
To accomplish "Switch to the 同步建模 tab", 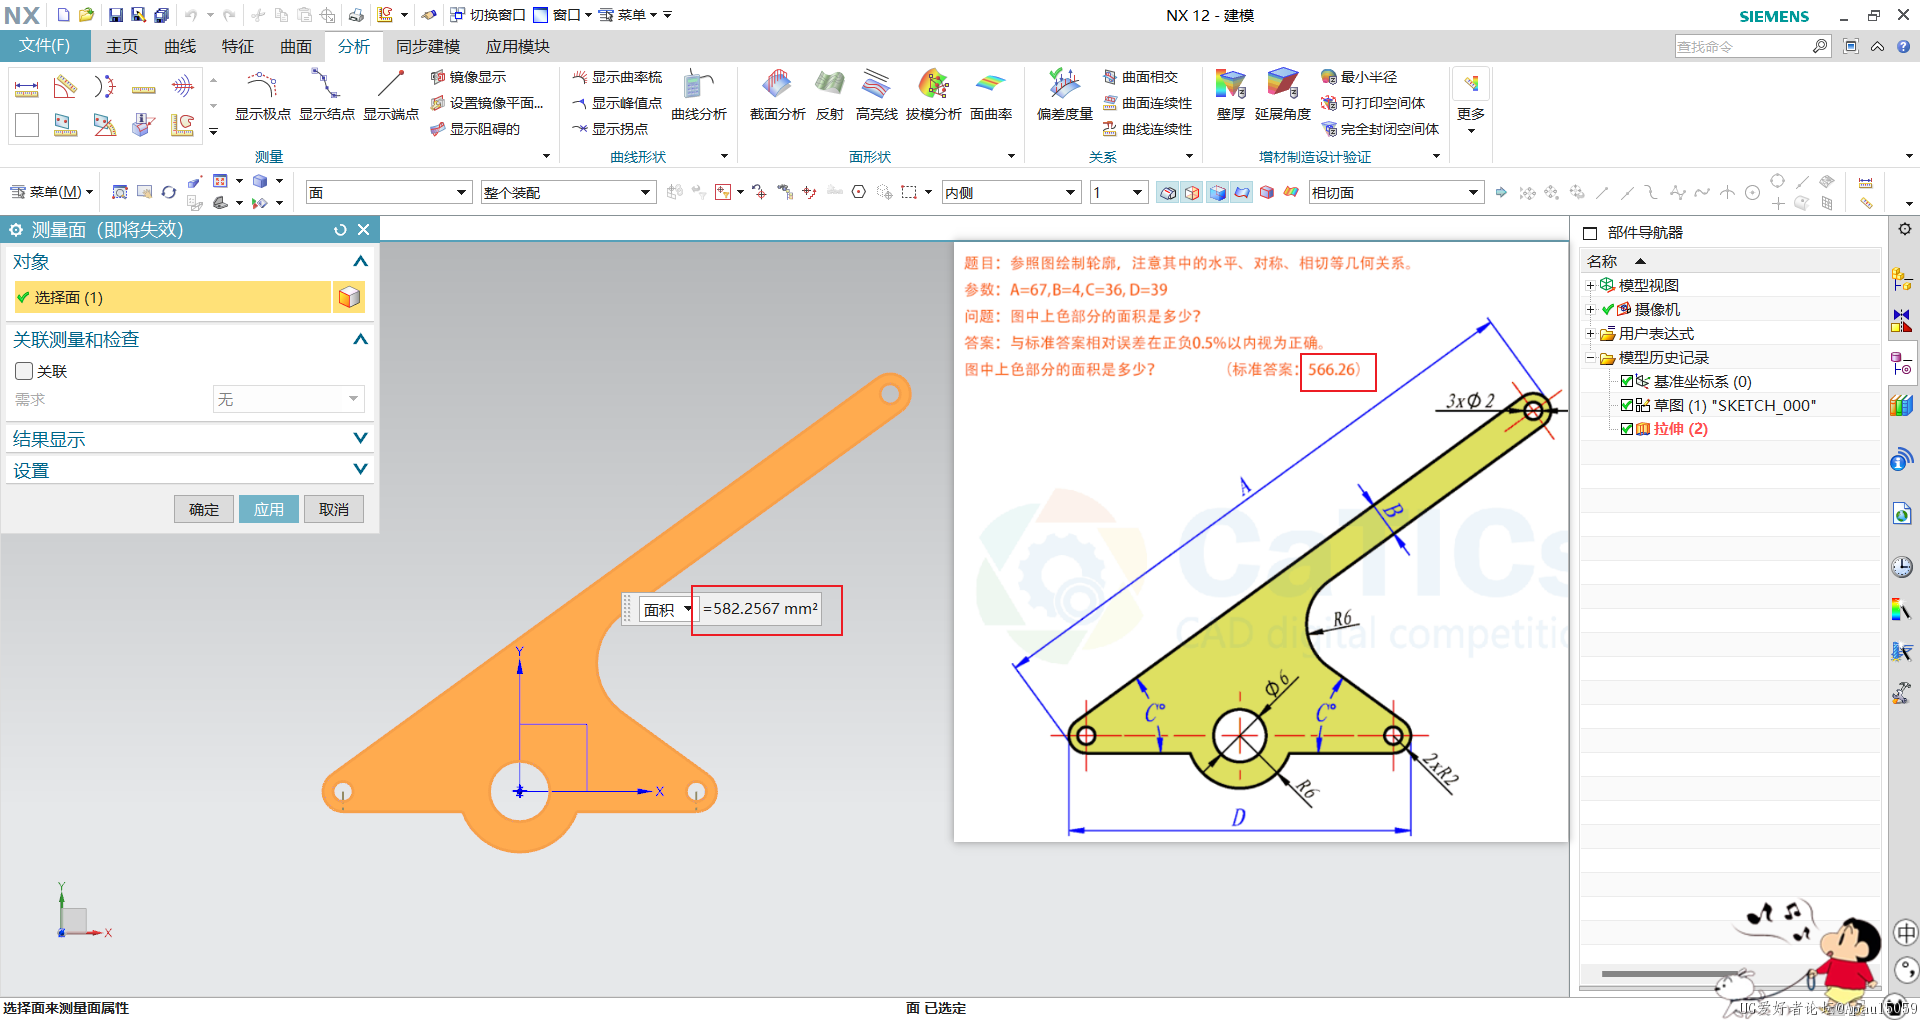I will pyautogui.click(x=428, y=46).
